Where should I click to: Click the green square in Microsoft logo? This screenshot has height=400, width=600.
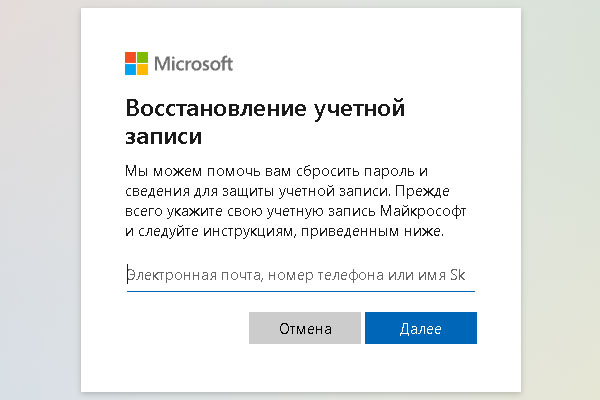point(142,57)
